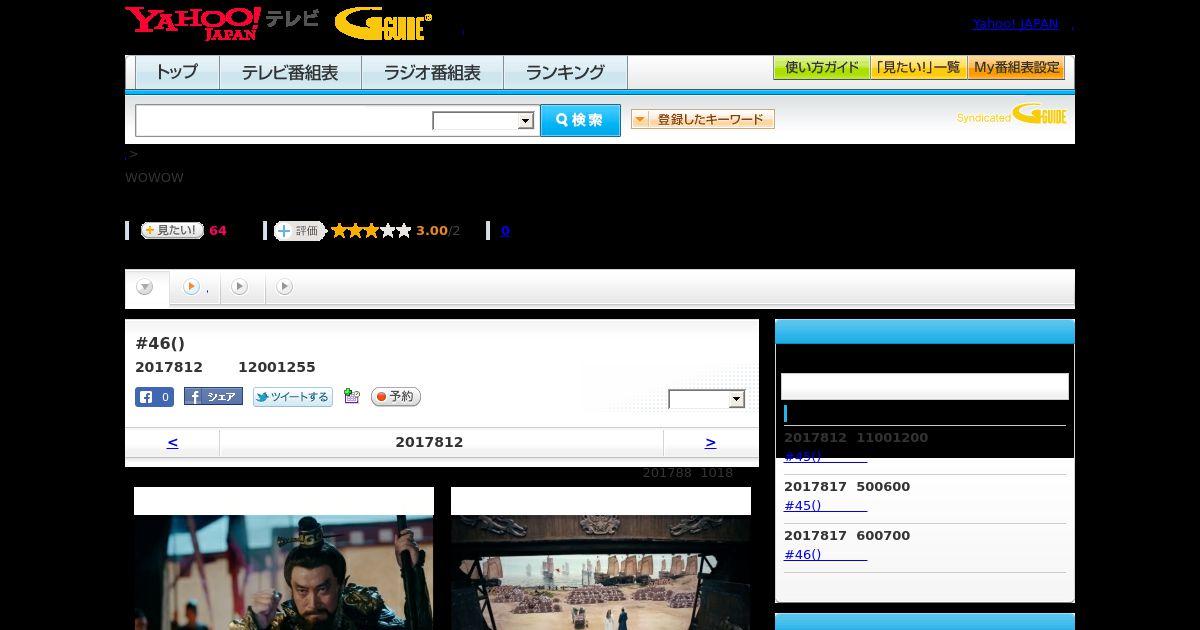
Task: Schedule recording with the 予約 button
Action: pyautogui.click(x=395, y=397)
